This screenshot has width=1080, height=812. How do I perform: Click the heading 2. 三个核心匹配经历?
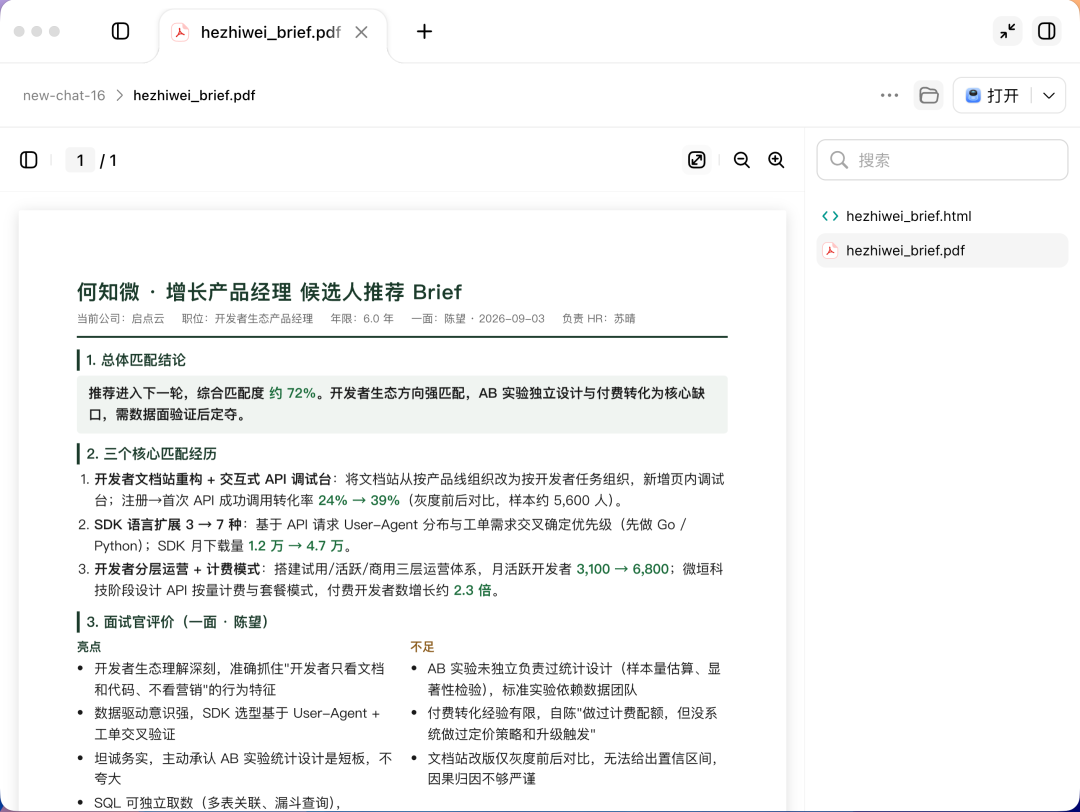tap(152, 453)
